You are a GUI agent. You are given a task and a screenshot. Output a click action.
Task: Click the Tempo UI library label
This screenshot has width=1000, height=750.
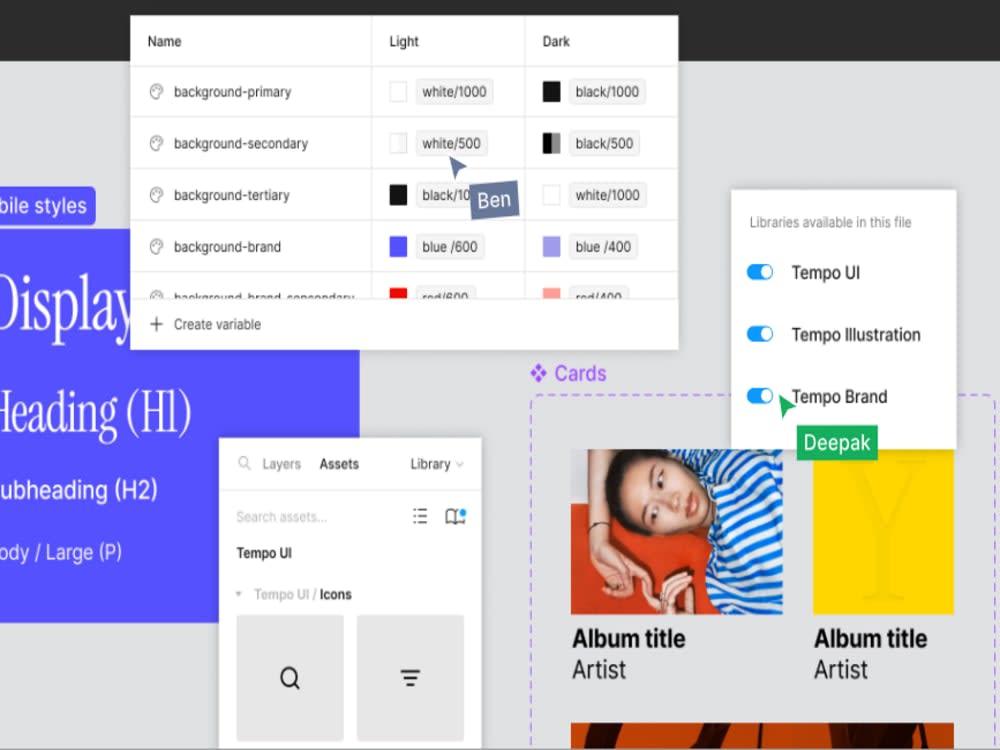pos(826,273)
